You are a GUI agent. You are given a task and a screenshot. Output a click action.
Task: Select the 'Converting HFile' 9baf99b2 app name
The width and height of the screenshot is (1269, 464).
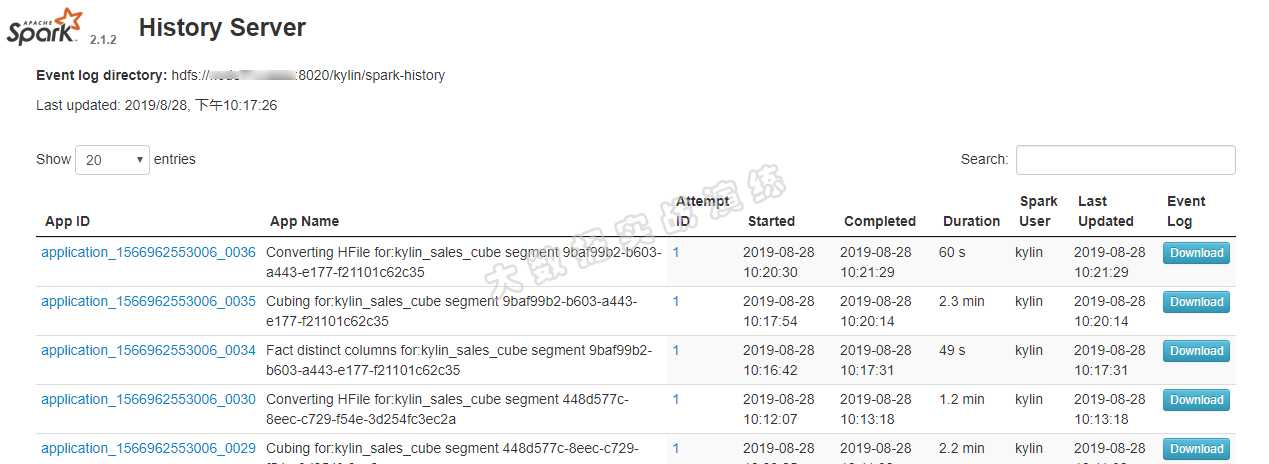click(463, 262)
